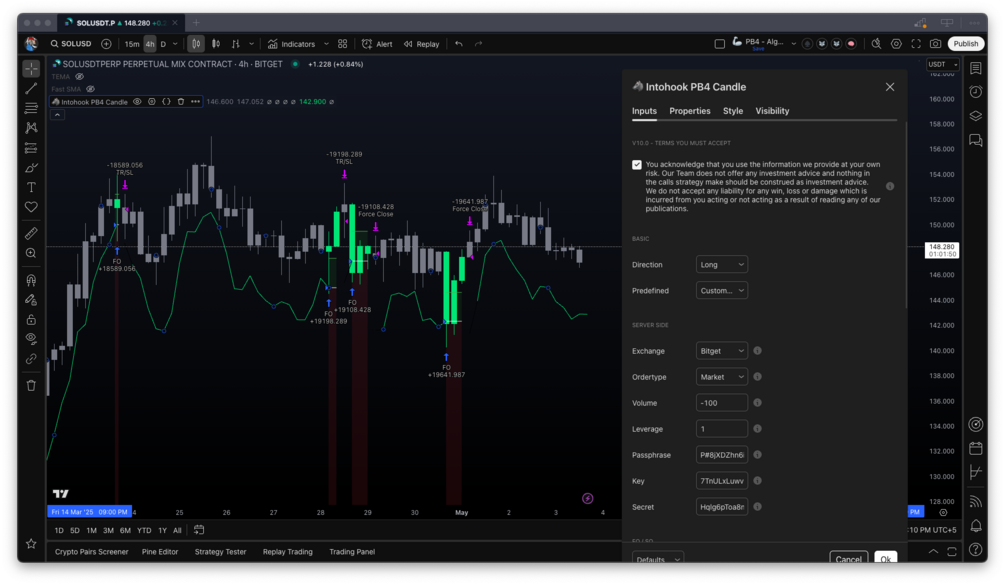Open the Crypto Pairs Screener tab
Image resolution: width=1005 pixels, height=584 pixels.
92,551
